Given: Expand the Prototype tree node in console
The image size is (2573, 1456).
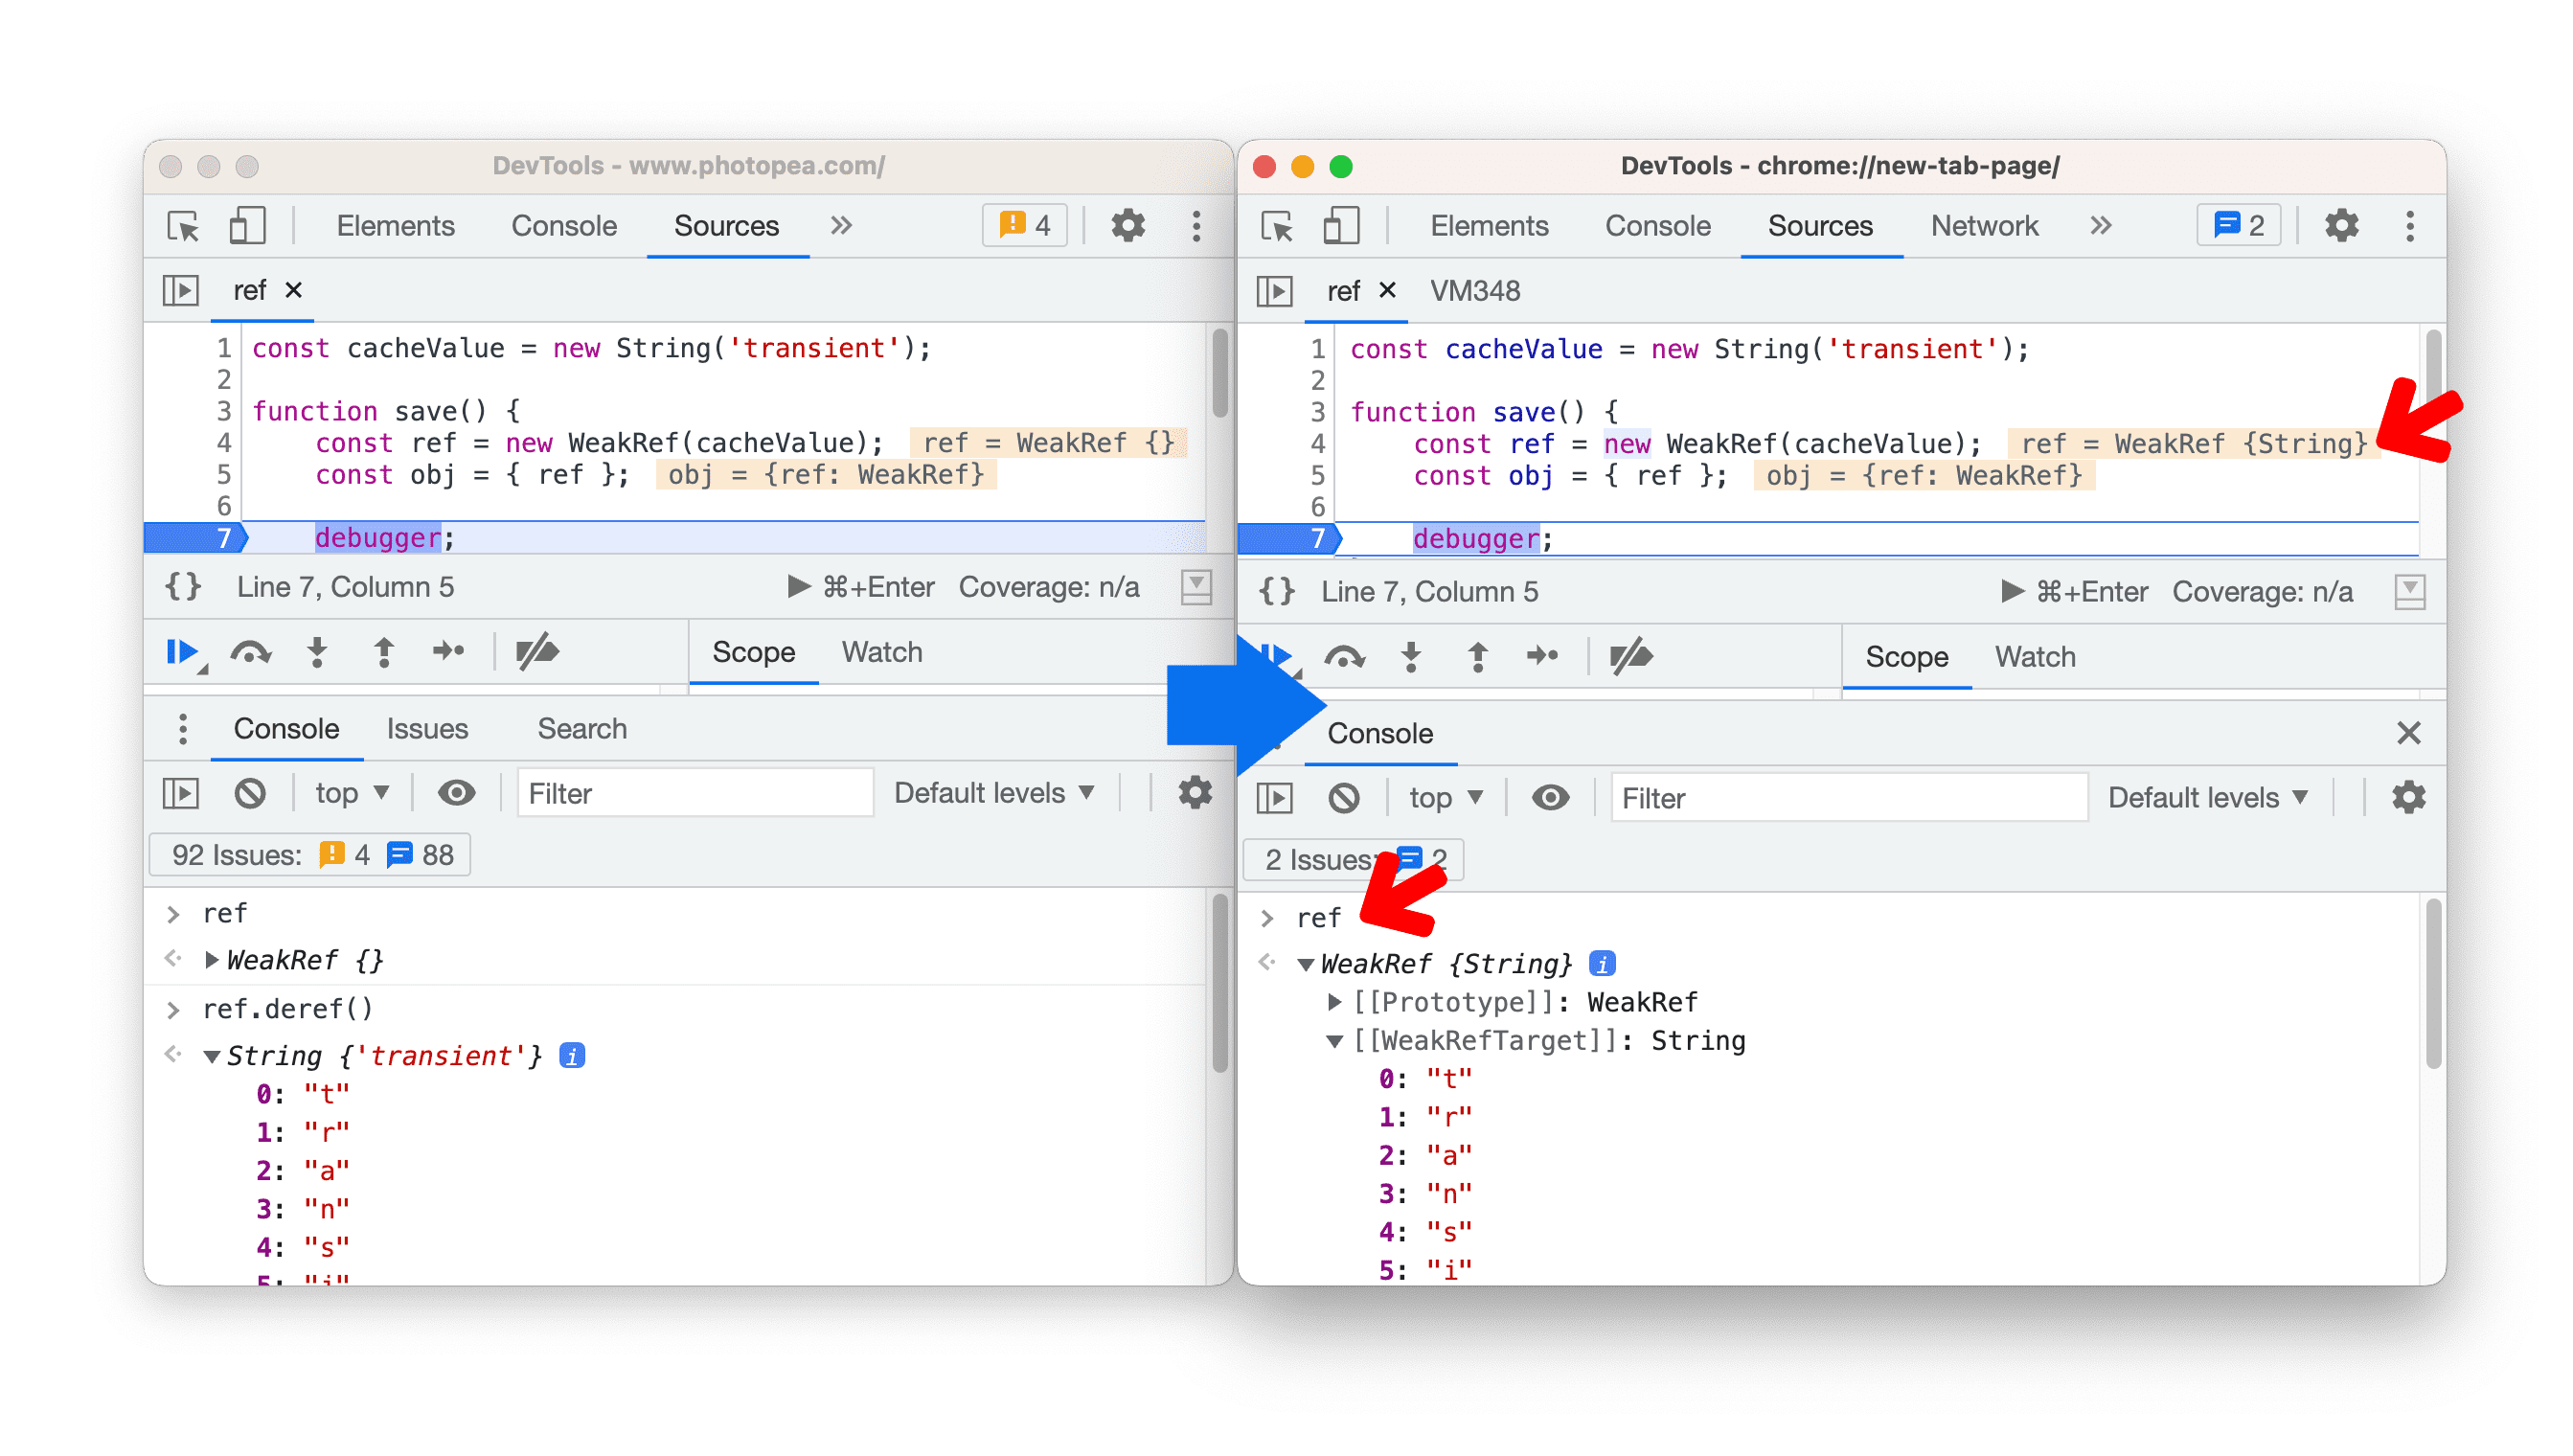Looking at the screenshot, I should coord(1324,1002).
